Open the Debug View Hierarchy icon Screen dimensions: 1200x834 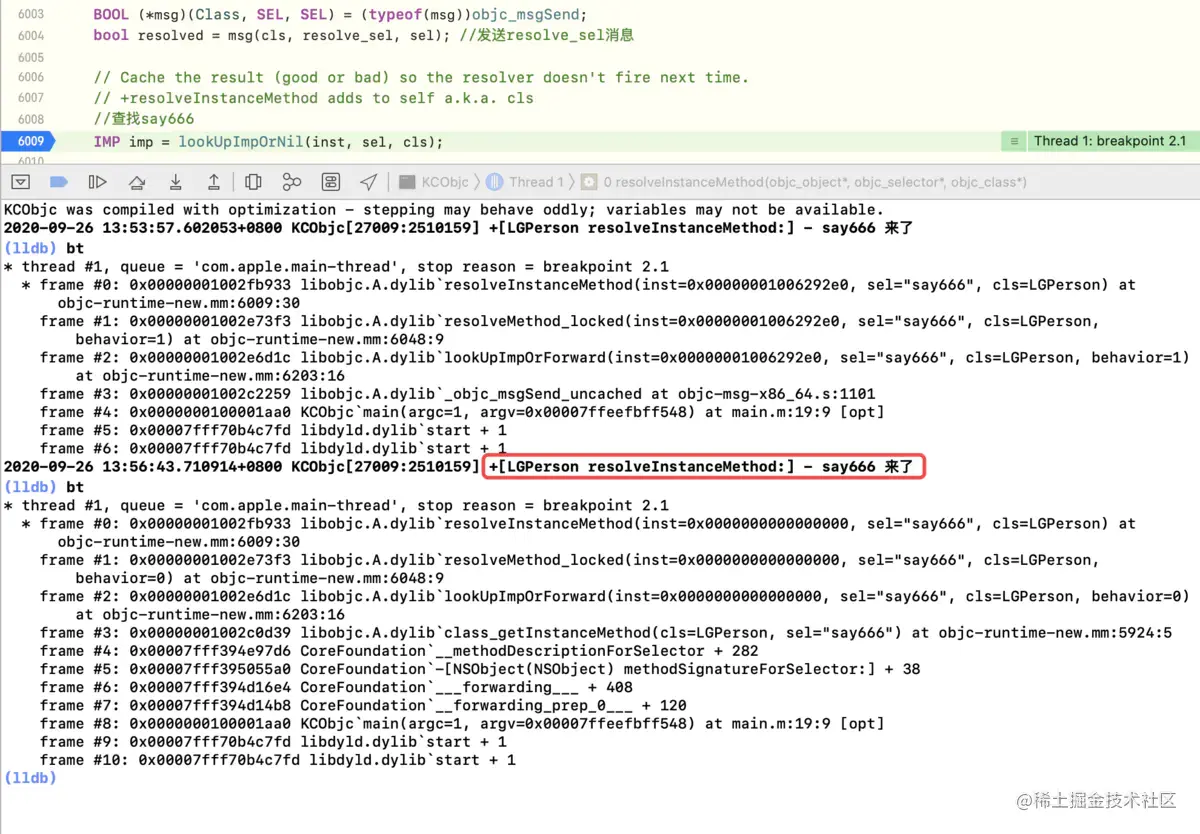point(254,182)
